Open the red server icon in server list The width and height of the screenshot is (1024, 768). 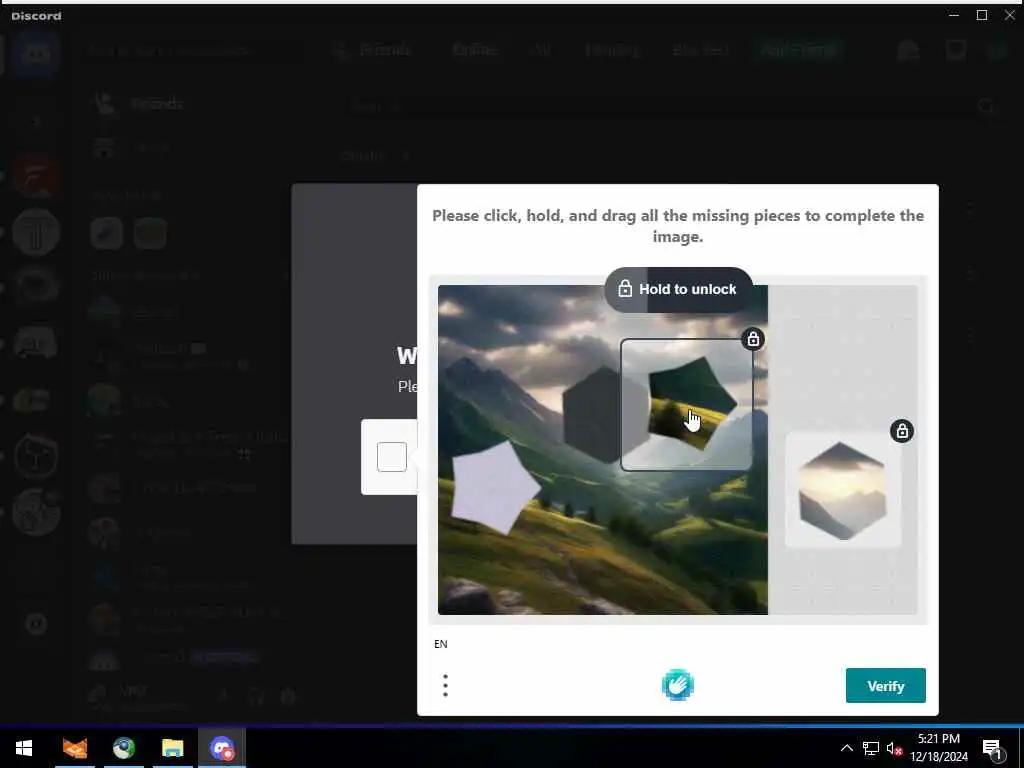click(36, 175)
